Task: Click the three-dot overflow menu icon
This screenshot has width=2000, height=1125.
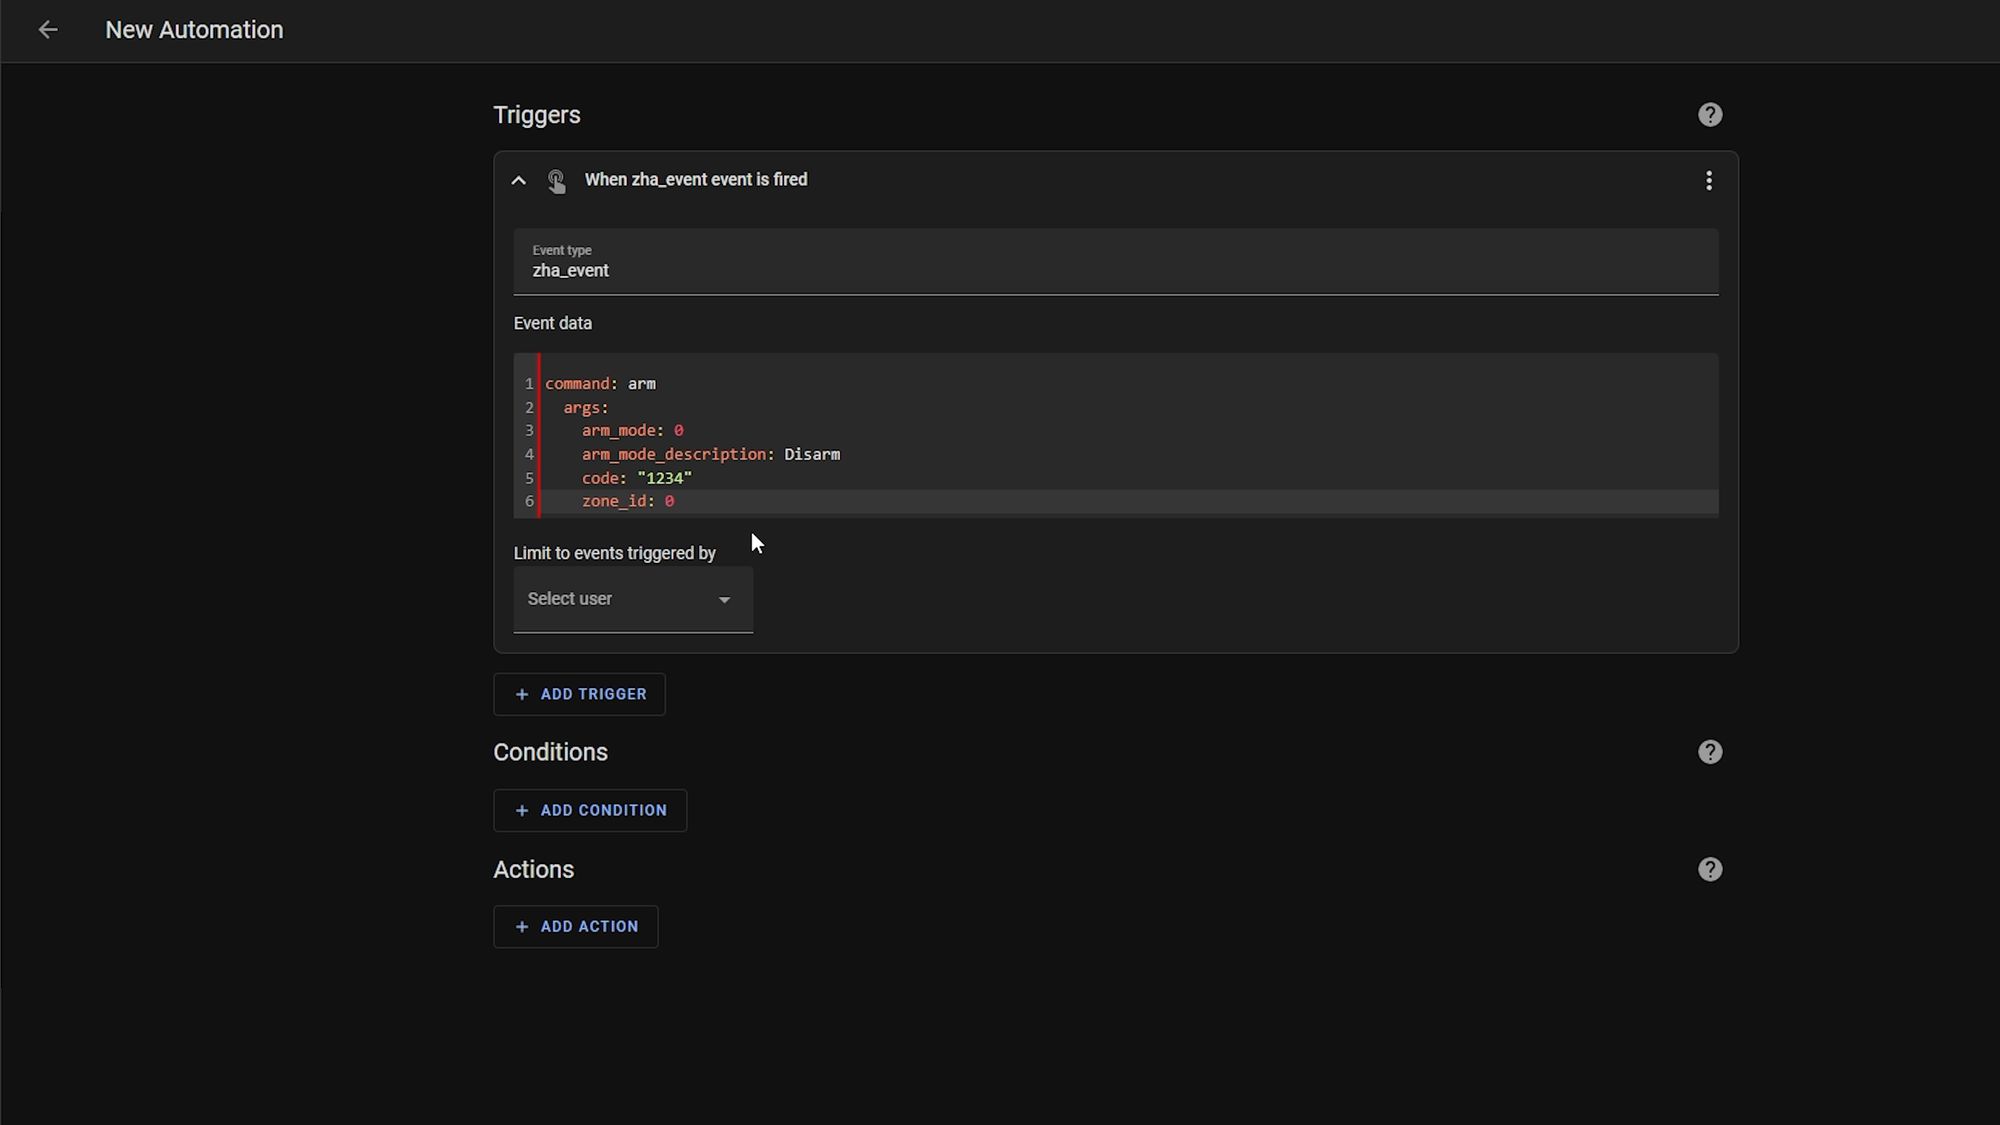Action: (1709, 180)
